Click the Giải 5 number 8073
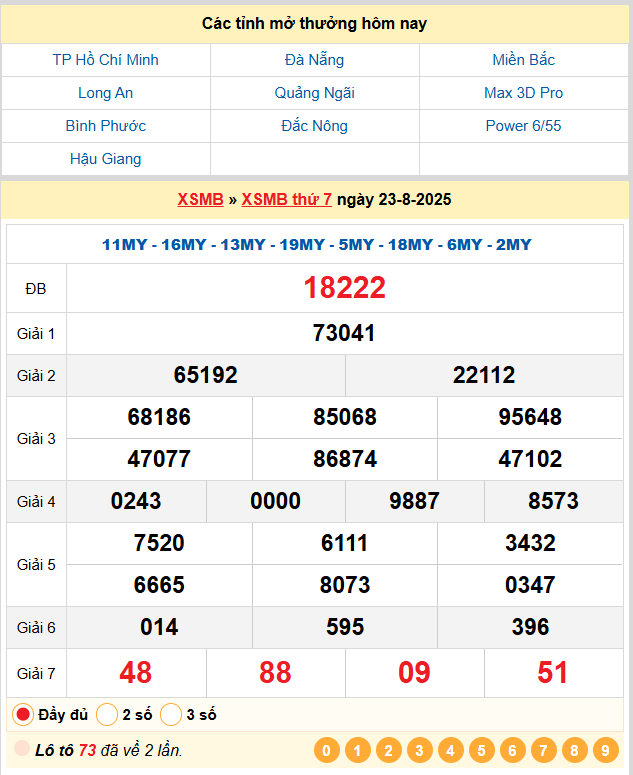The width and height of the screenshot is (633, 775). click(x=344, y=585)
